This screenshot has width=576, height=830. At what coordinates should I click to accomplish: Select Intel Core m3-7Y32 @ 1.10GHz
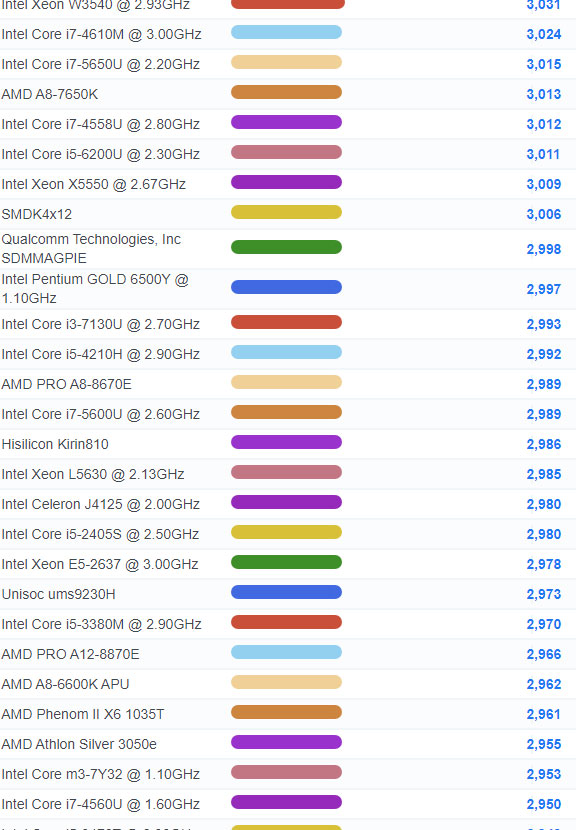(101, 774)
